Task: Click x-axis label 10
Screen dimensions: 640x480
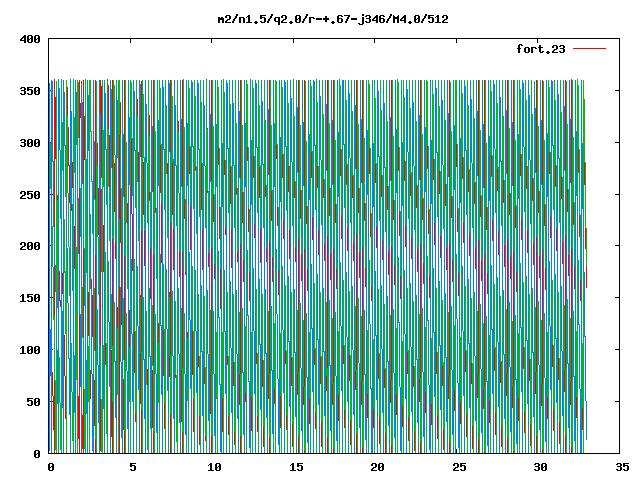Action: coord(214,467)
